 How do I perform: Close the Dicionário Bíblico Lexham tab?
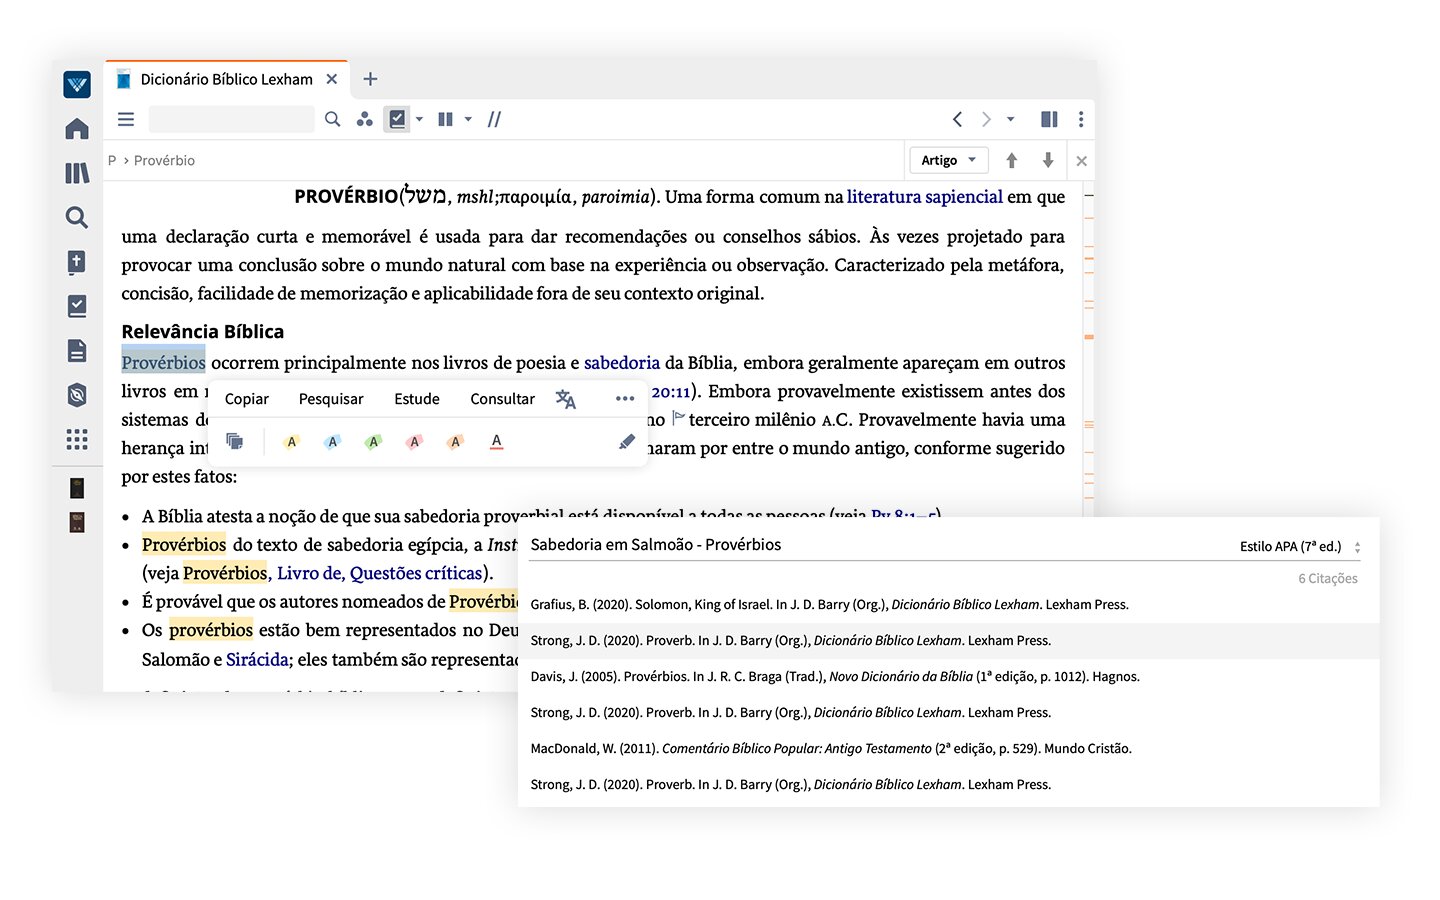[x=332, y=79]
